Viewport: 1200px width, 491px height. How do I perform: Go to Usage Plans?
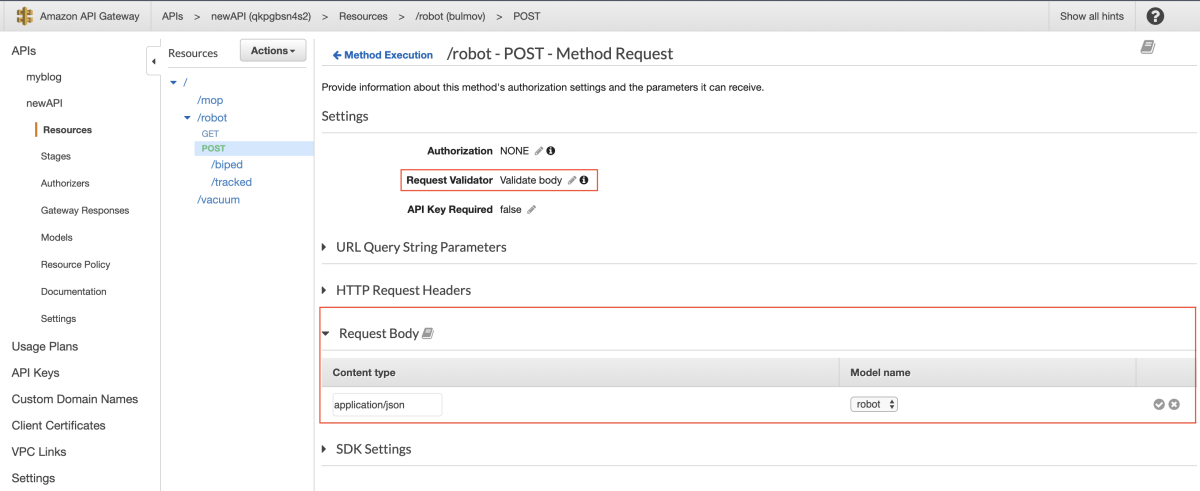(45, 346)
